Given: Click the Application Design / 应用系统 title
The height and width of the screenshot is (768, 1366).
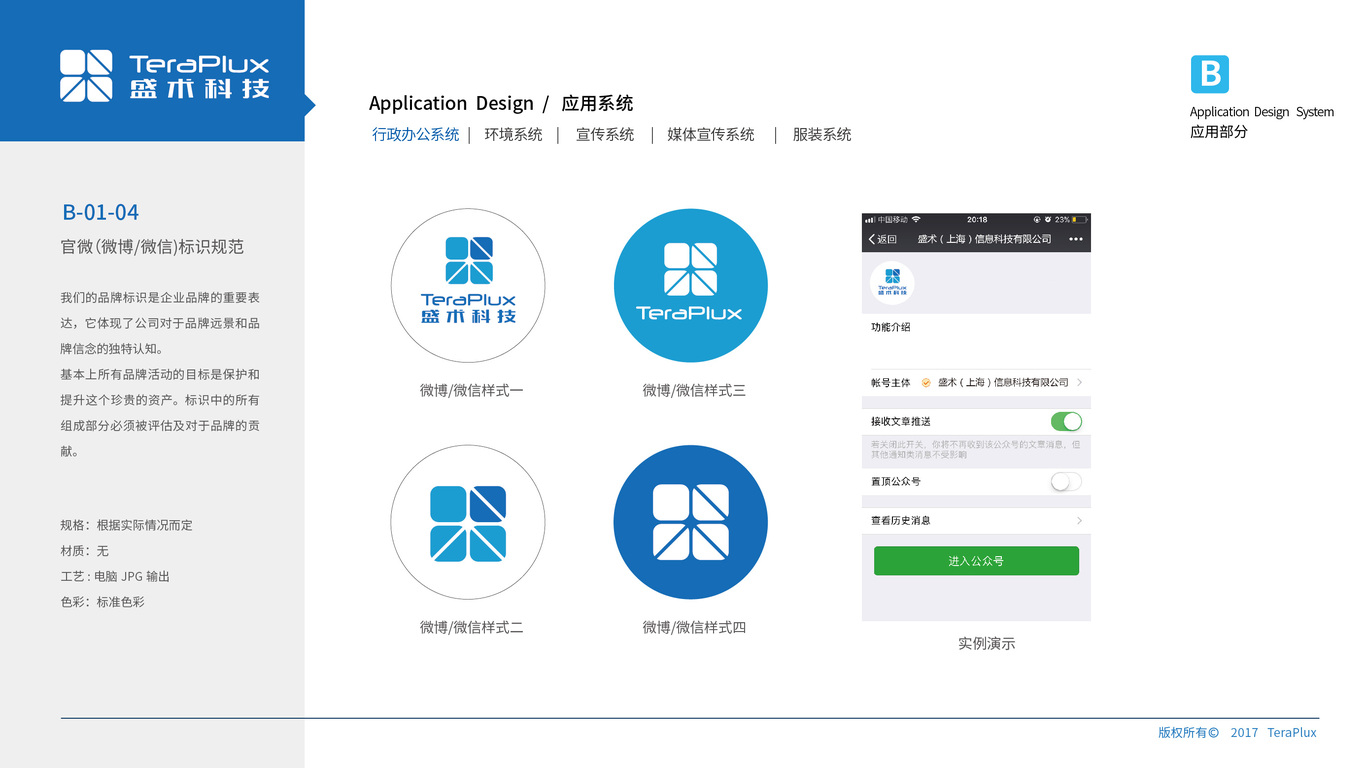Looking at the screenshot, I should 501,103.
